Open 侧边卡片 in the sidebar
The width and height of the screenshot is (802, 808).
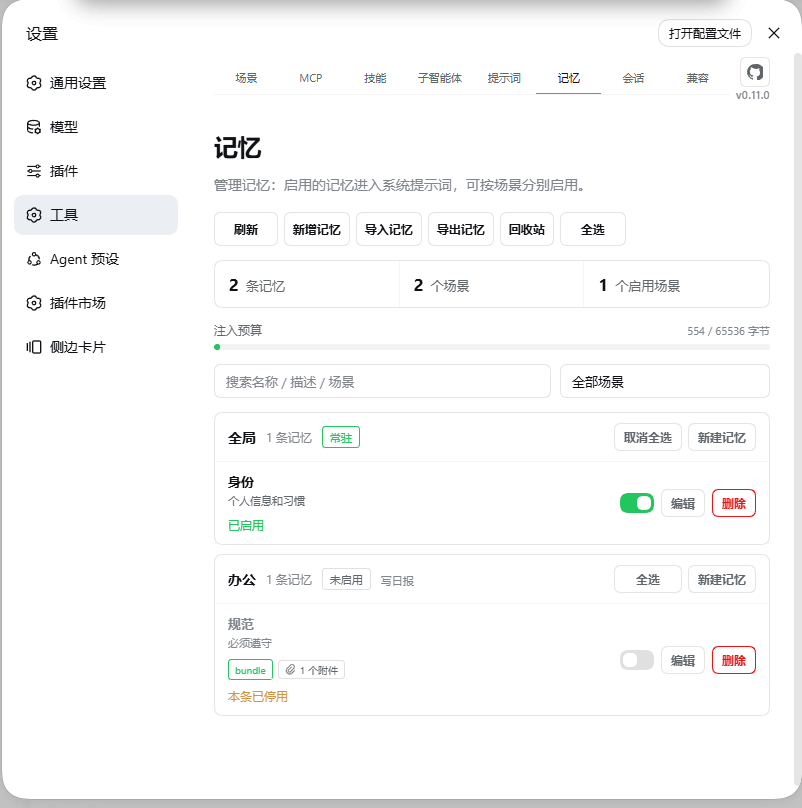(96, 347)
